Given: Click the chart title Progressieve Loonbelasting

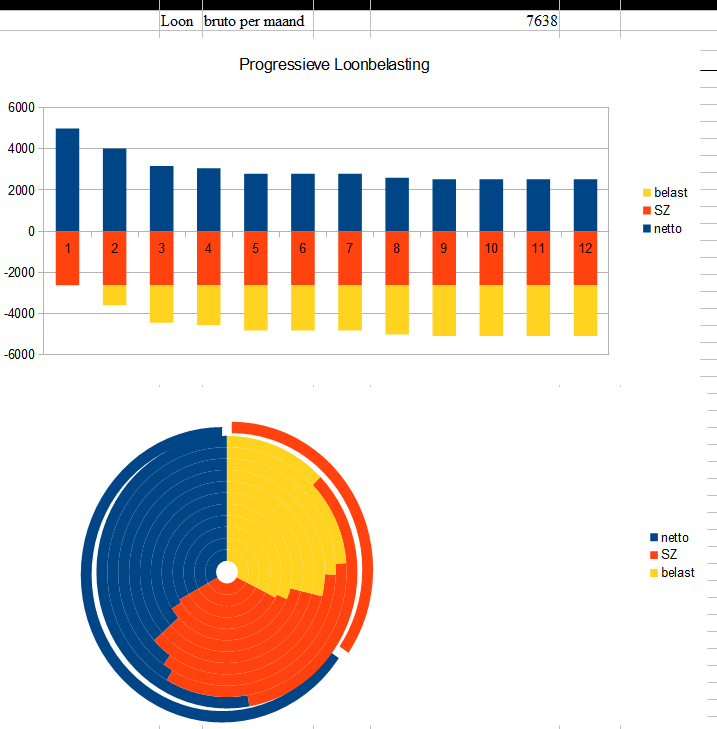Looking at the screenshot, I should [x=334, y=65].
